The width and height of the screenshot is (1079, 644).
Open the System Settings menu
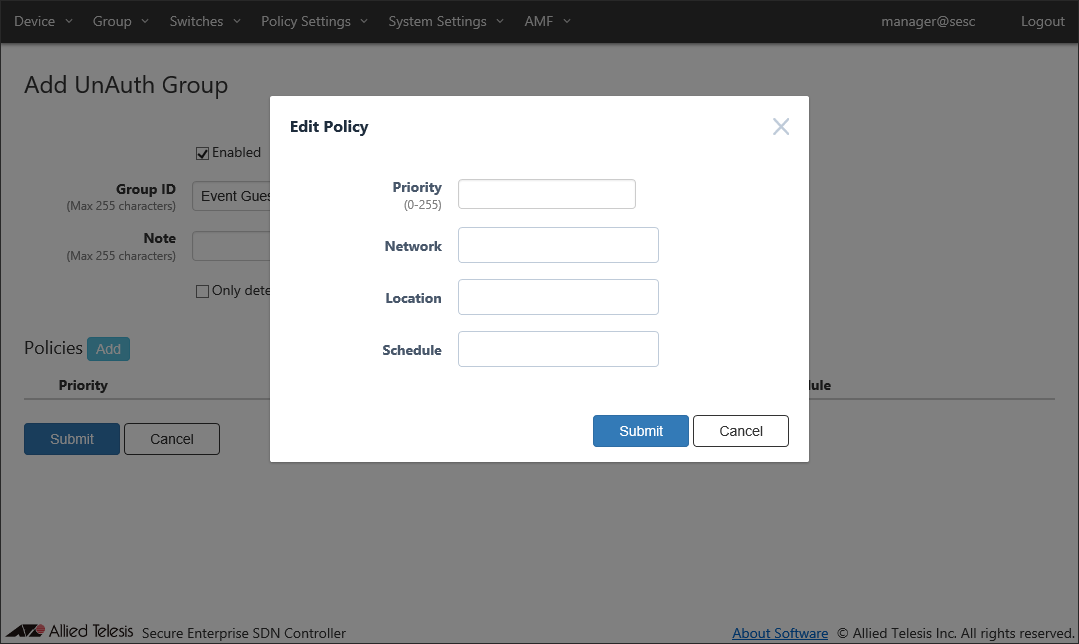pyautogui.click(x=446, y=21)
